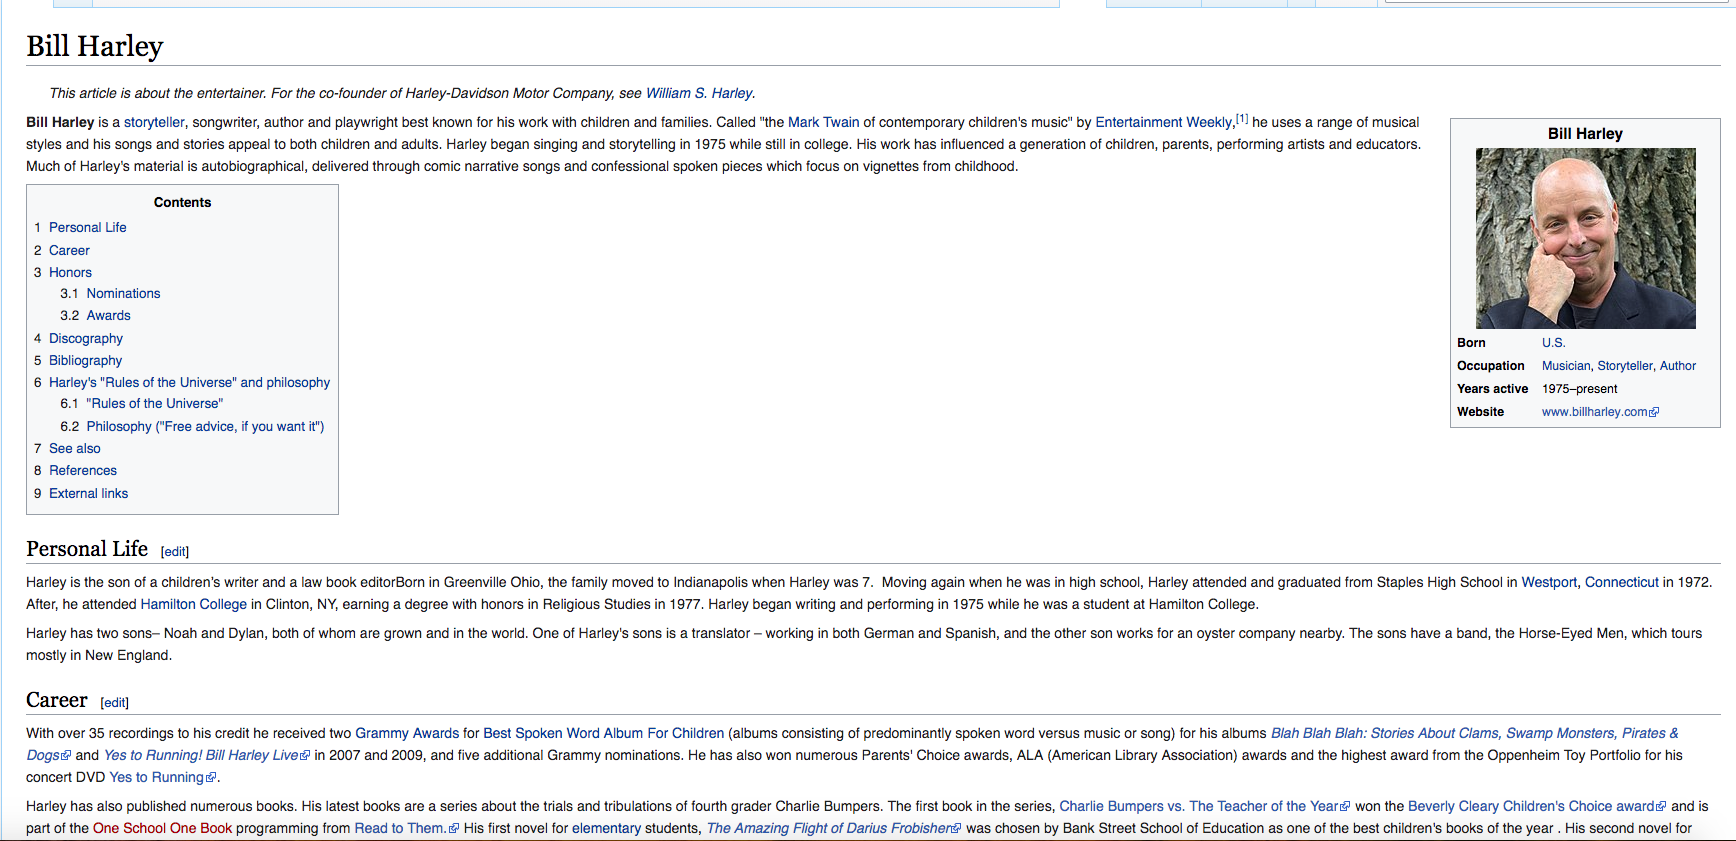
Task: Click external icon after Teacher of the Year
Action: pyautogui.click(x=1345, y=807)
